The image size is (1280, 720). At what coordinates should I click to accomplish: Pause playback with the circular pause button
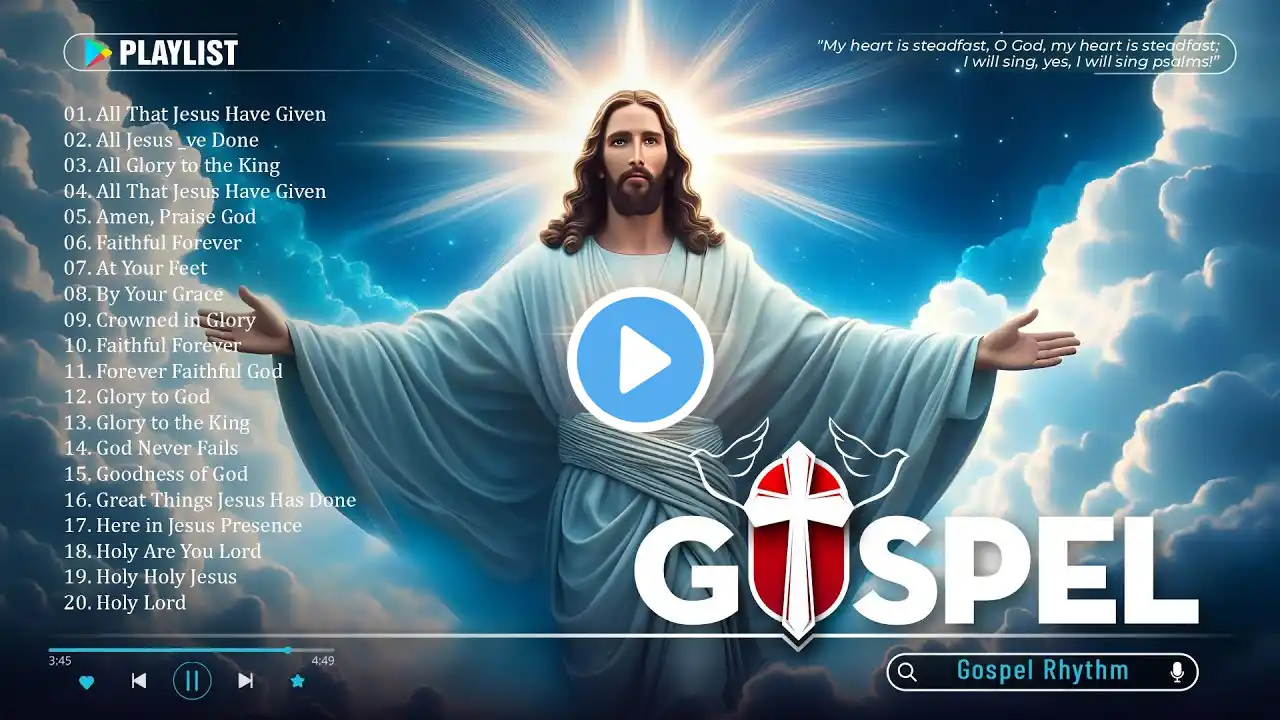(x=192, y=681)
